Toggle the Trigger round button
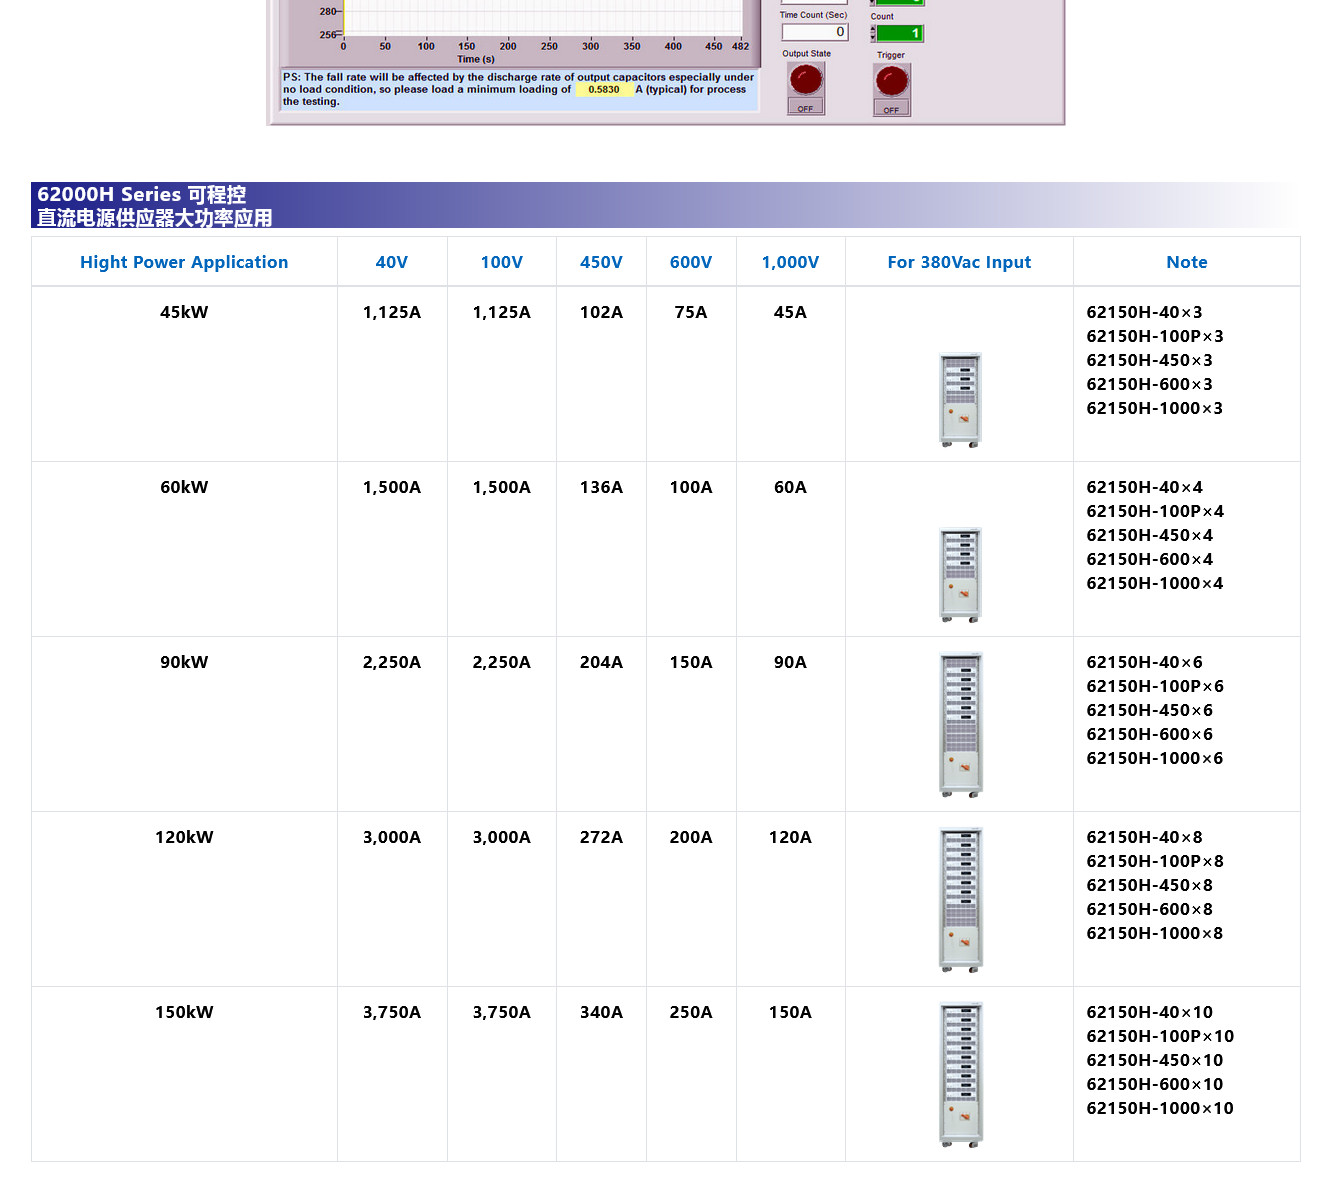The image size is (1334, 1179). pos(892,81)
